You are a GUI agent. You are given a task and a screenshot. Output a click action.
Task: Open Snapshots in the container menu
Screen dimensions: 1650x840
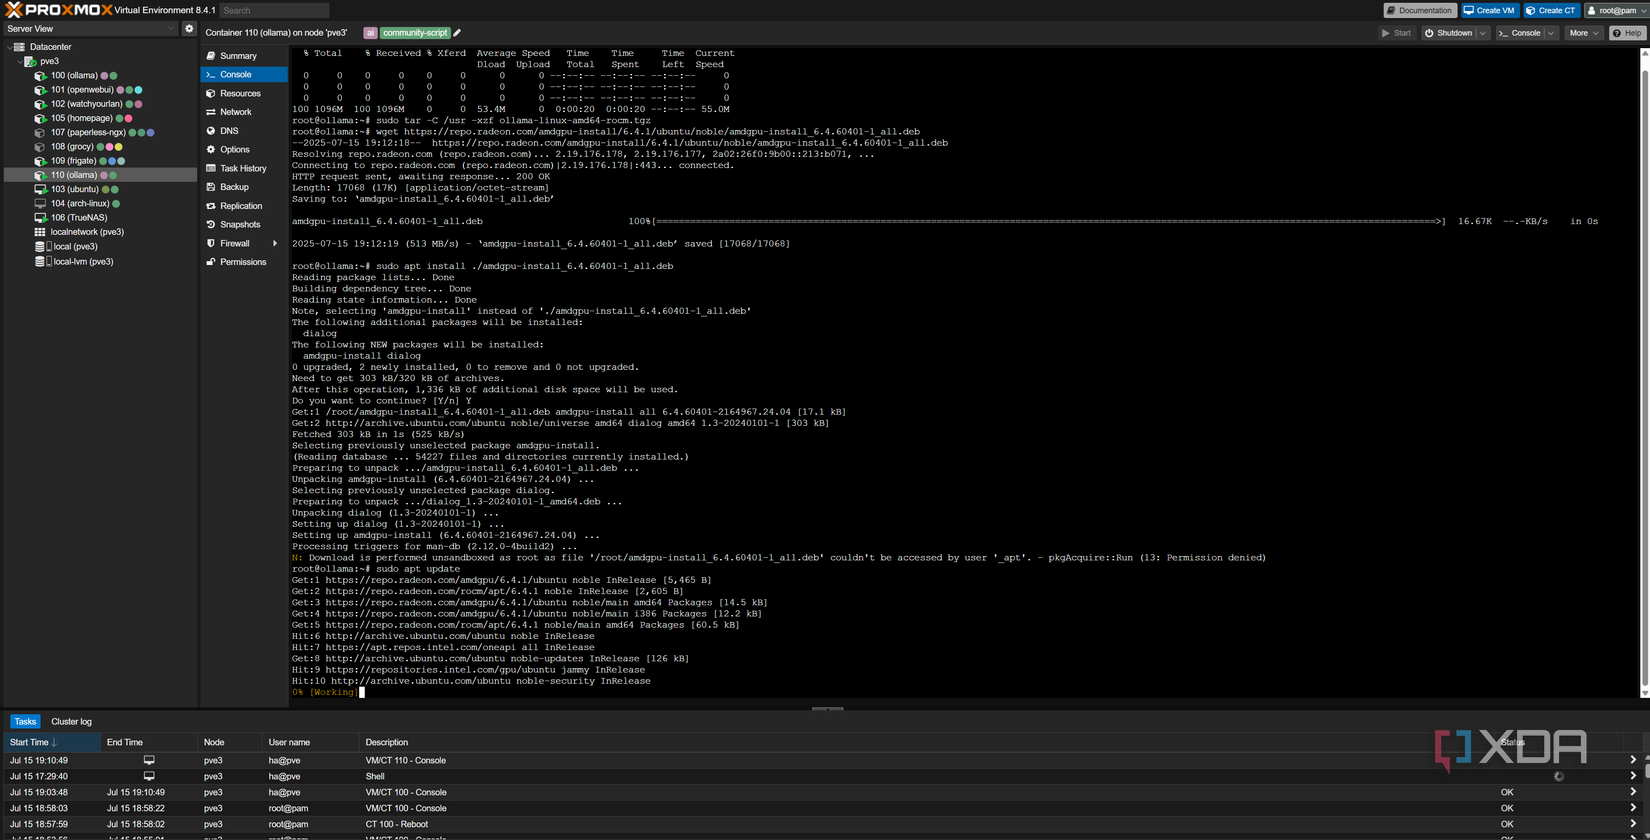pyautogui.click(x=240, y=225)
